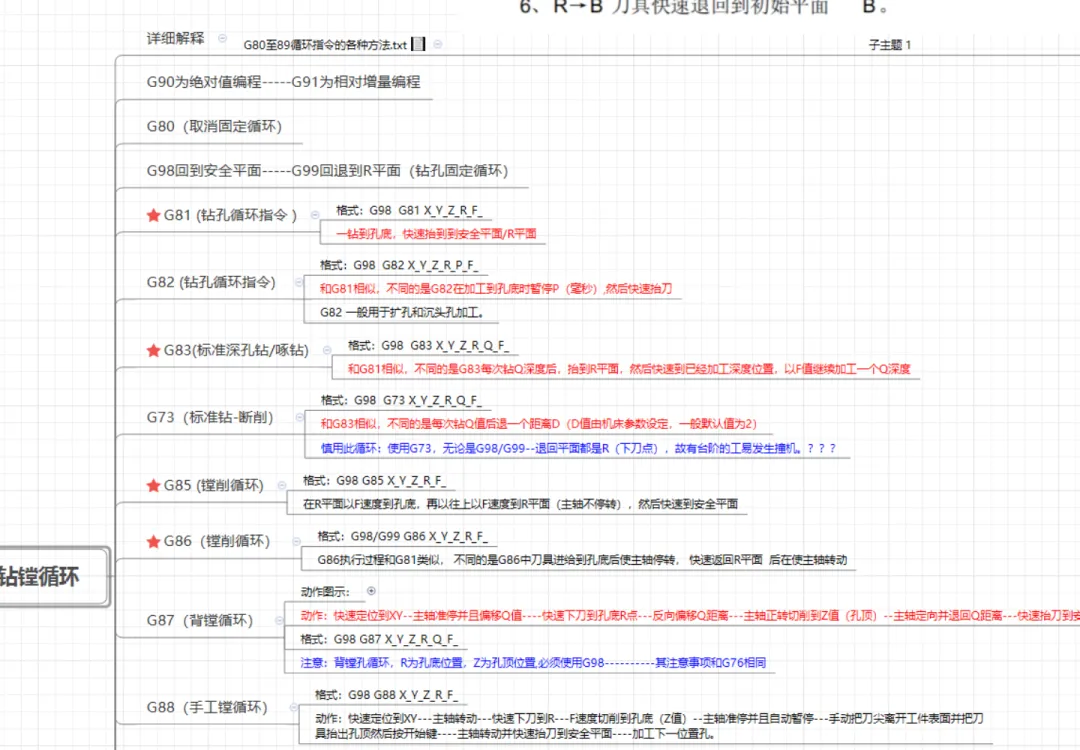Image resolution: width=1080 pixels, height=750 pixels.
Task: Click format text 格式: G98 G87 X_Y_Z_R_Q_F_
Action: 380,640
